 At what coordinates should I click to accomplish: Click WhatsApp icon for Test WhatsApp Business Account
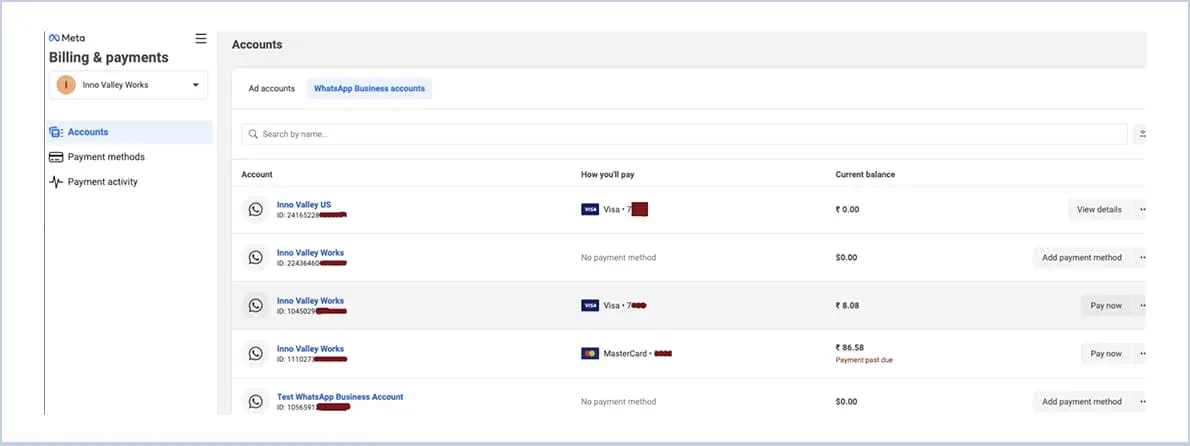point(256,401)
